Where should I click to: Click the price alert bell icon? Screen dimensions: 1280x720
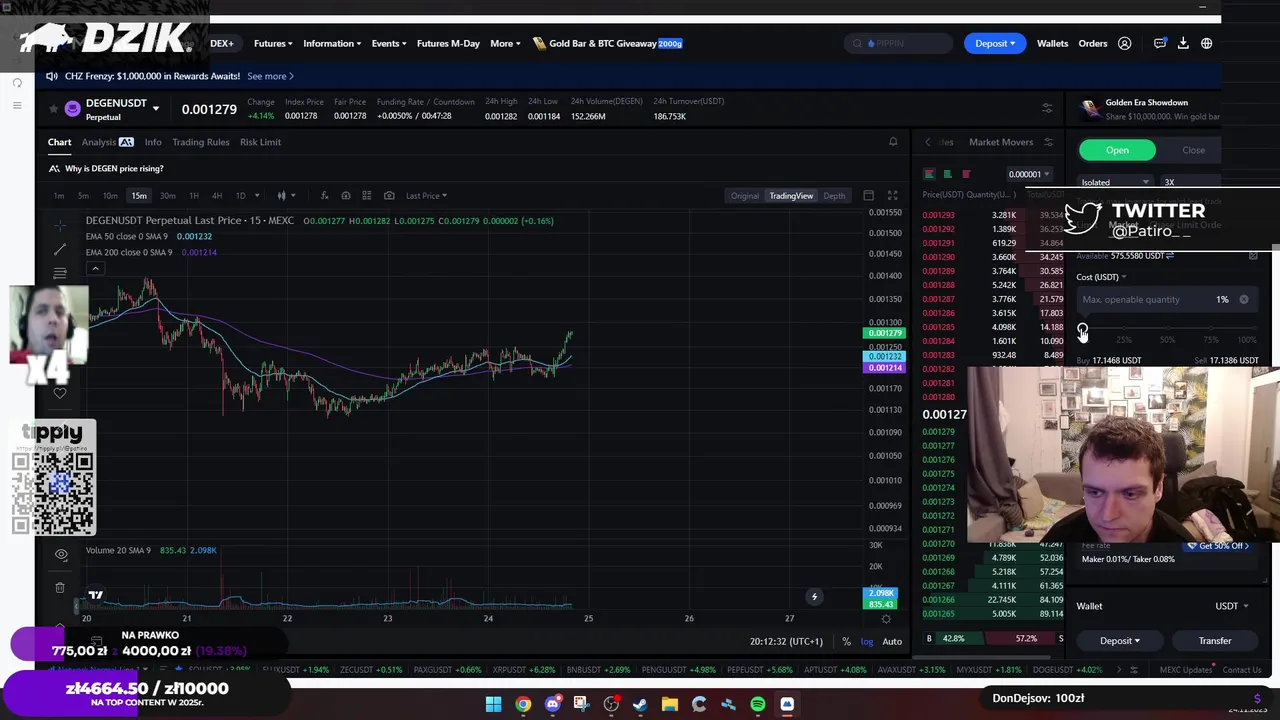pyautogui.click(x=893, y=142)
